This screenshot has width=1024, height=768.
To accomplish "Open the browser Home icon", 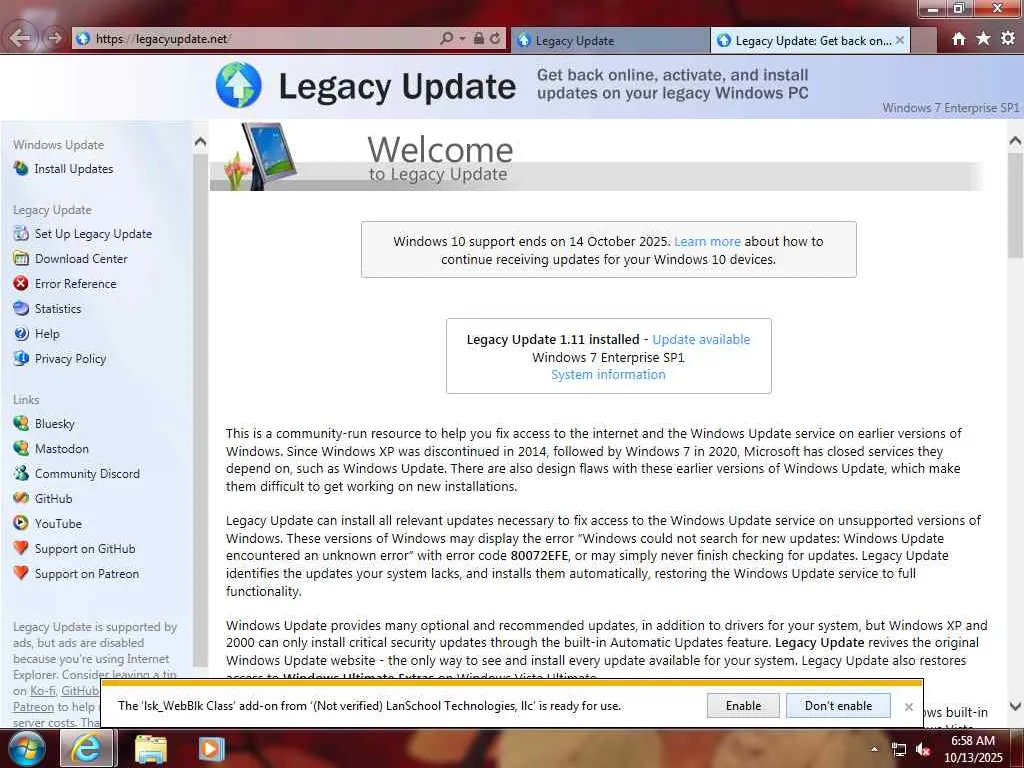I will [958, 39].
